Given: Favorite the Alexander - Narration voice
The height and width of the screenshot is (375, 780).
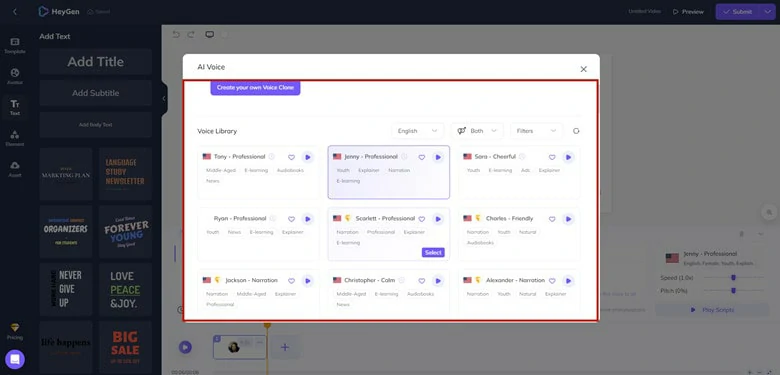Looking at the screenshot, I should (x=552, y=281).
